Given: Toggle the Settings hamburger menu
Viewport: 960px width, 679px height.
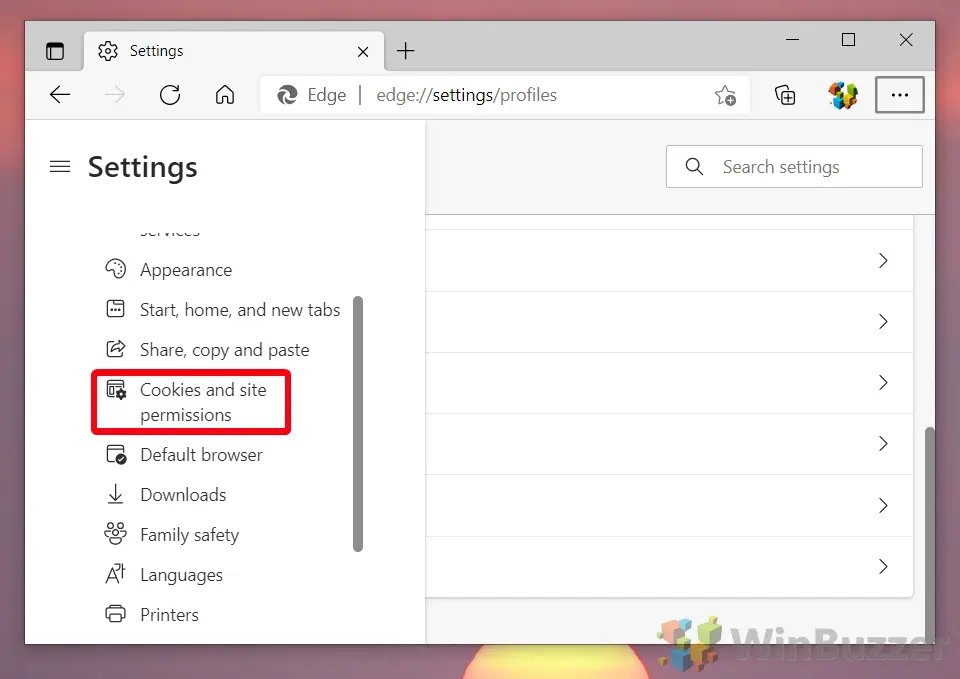Looking at the screenshot, I should 60,167.
